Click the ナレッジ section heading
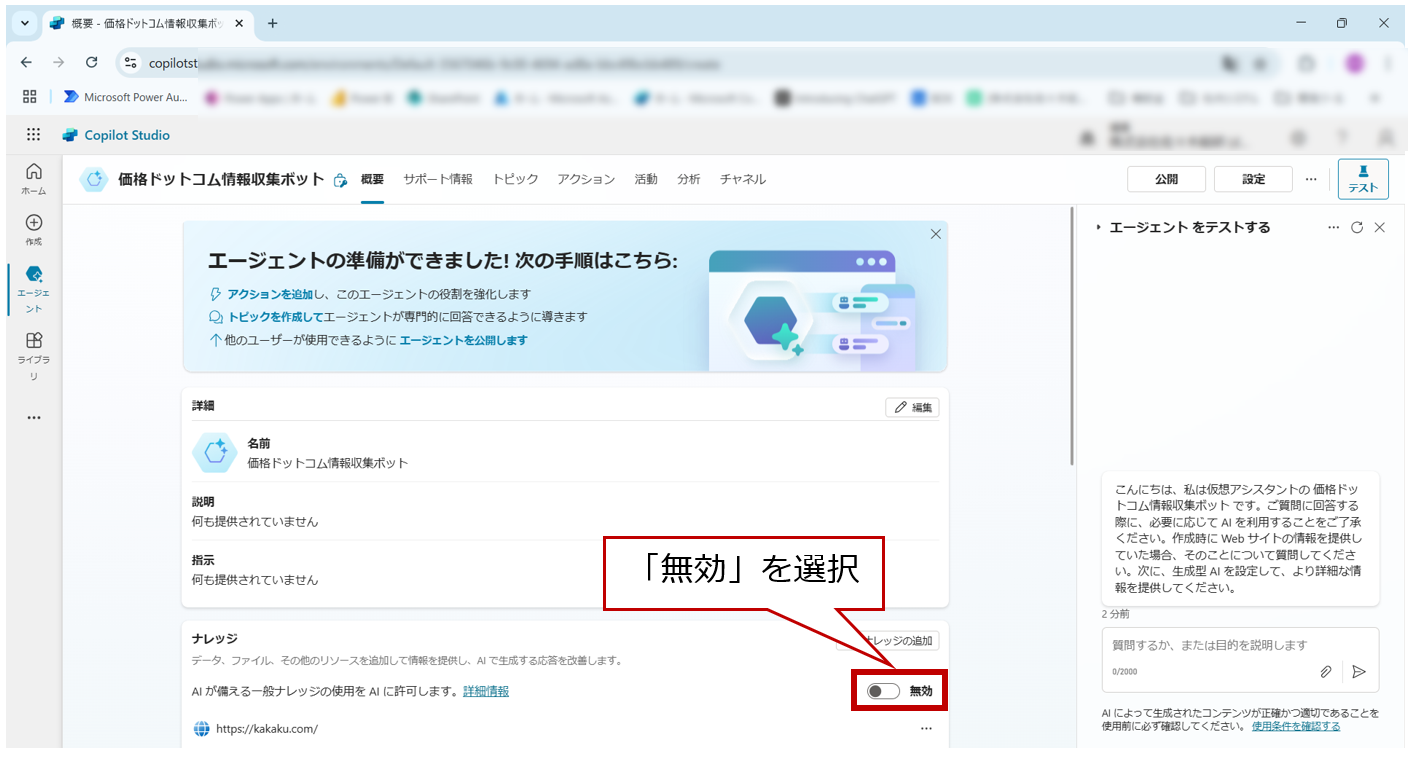This screenshot has width=1412, height=779. (x=214, y=638)
